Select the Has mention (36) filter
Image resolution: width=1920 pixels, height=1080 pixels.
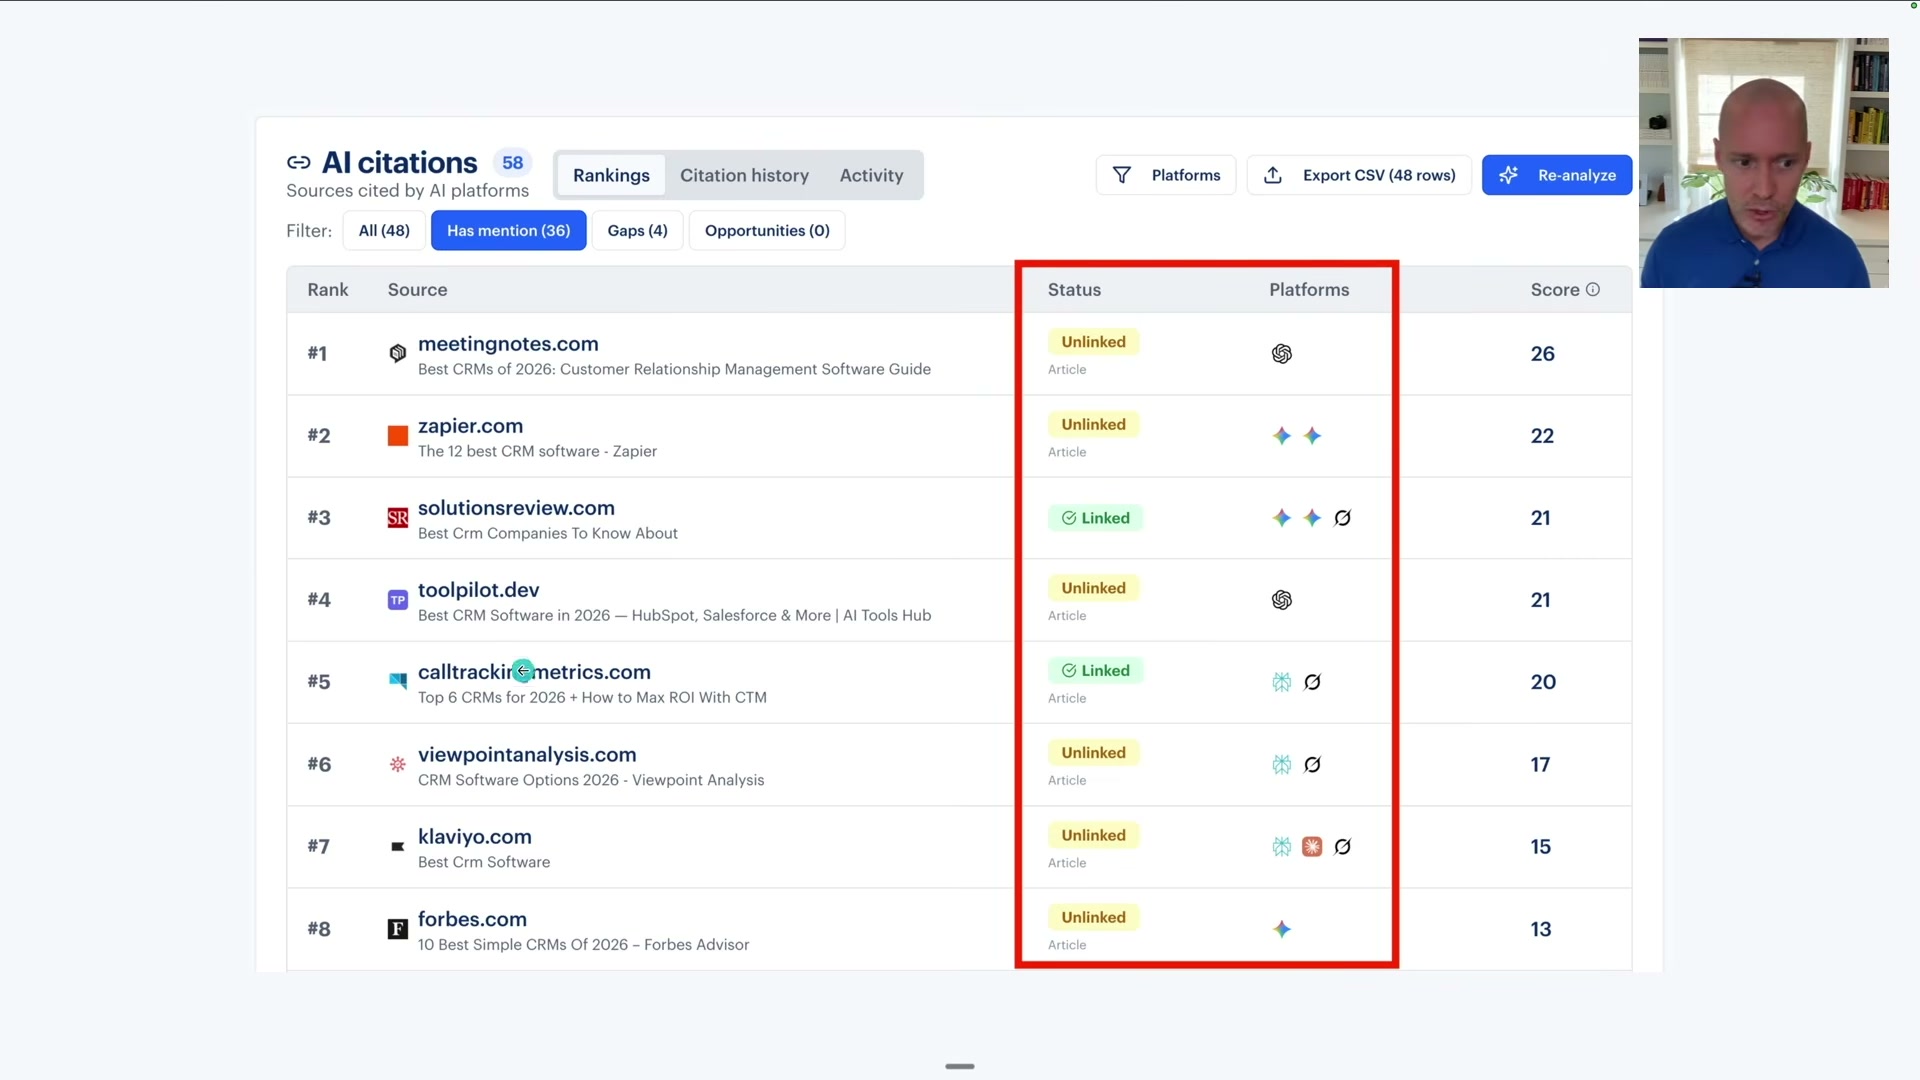(x=508, y=231)
